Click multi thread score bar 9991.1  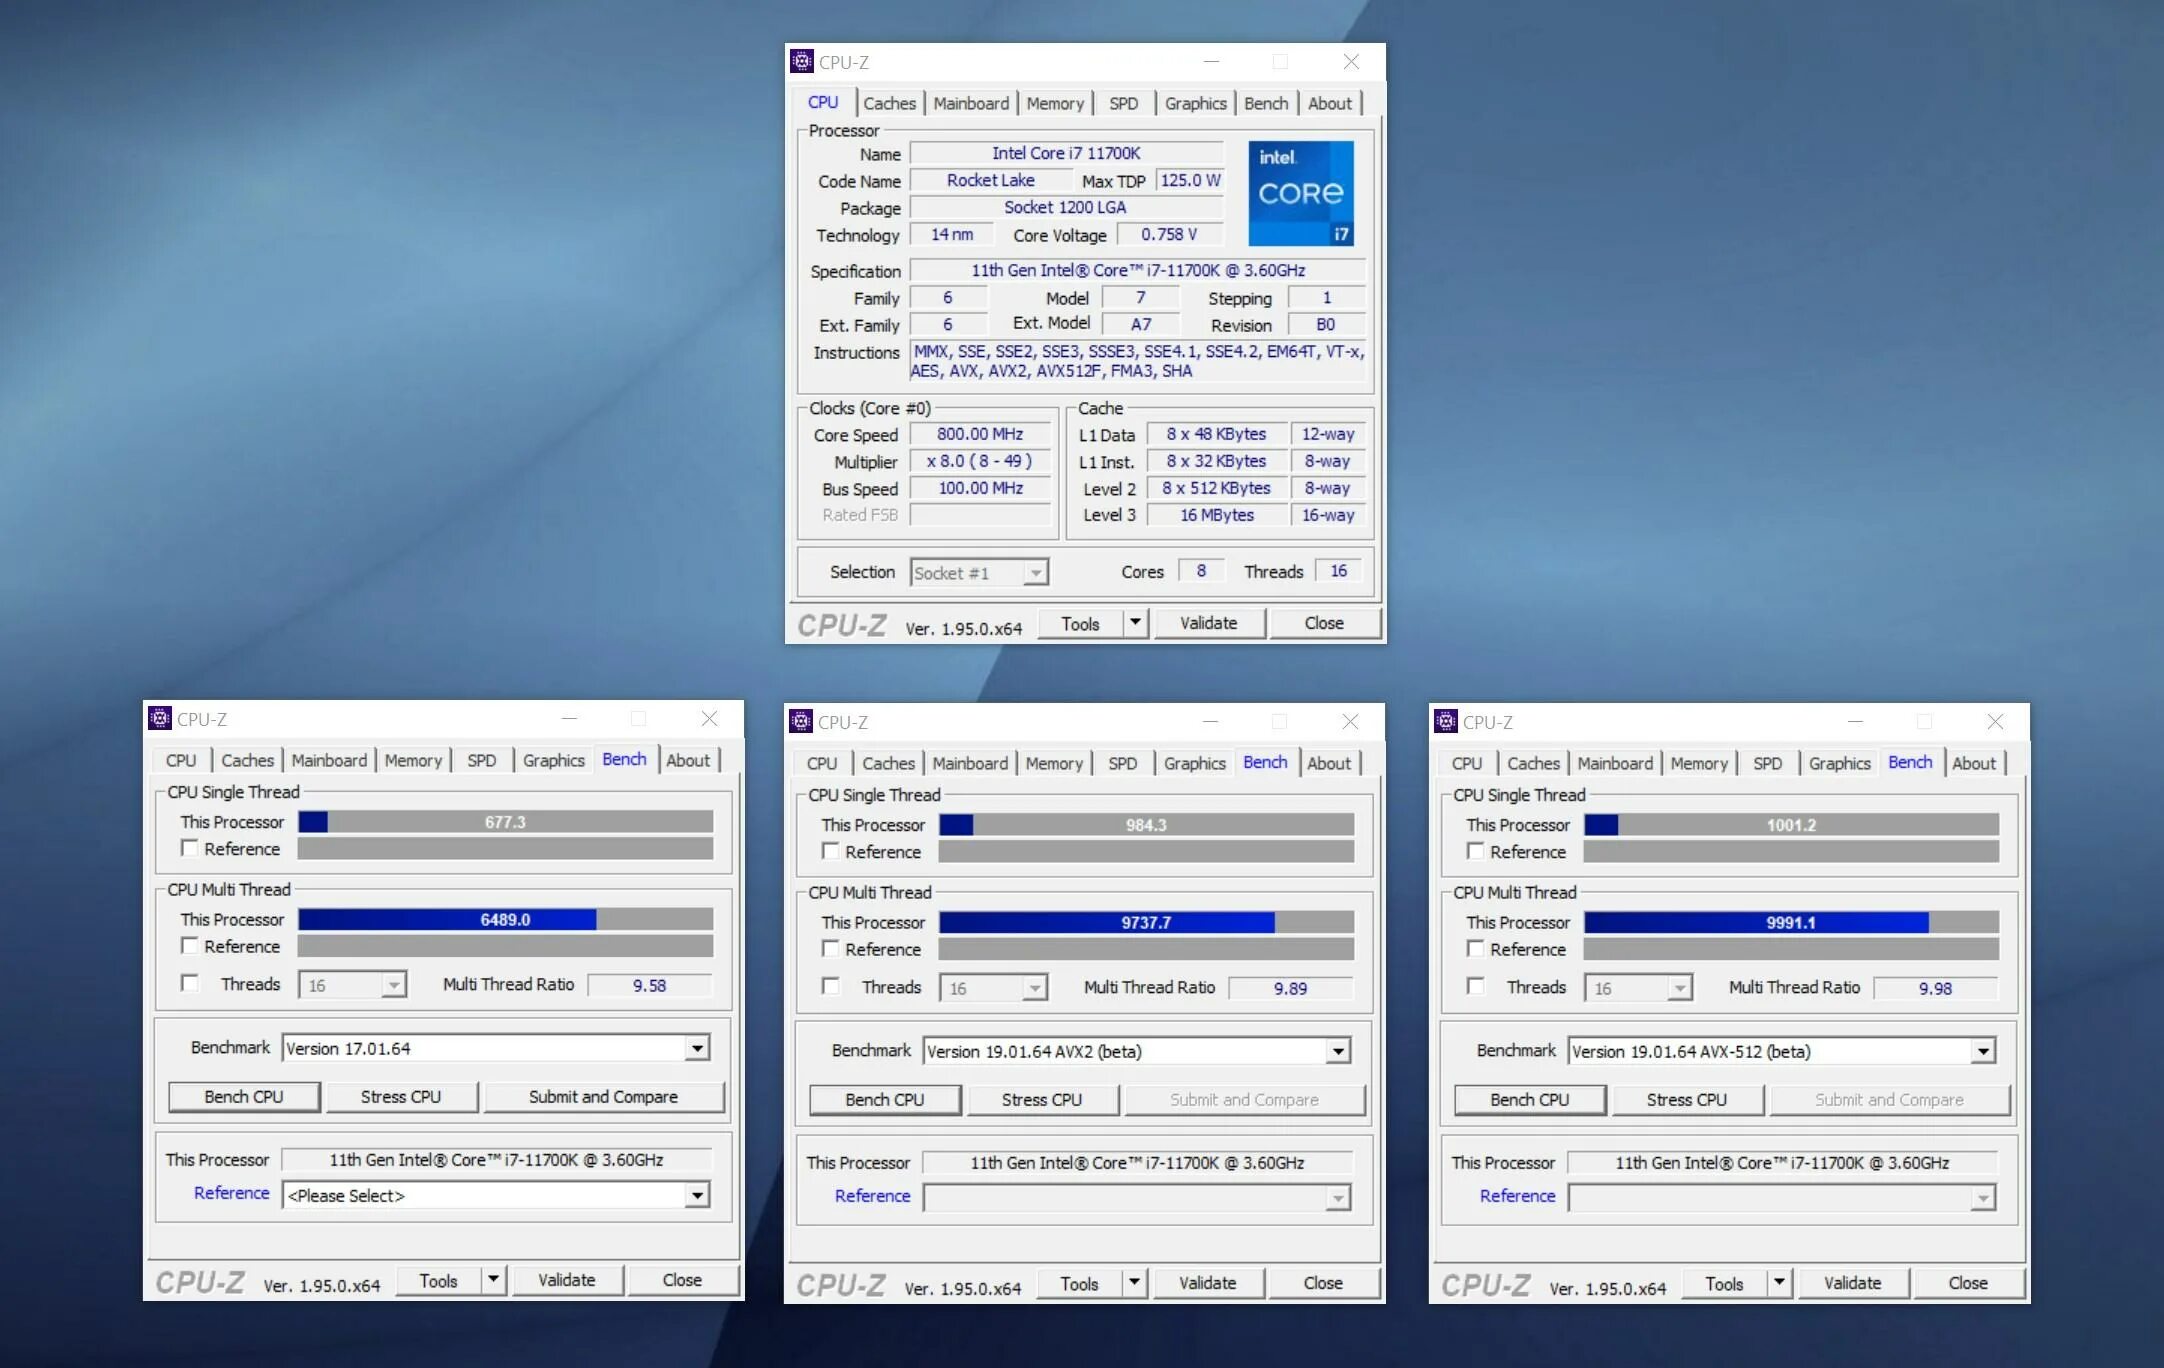[x=1791, y=922]
